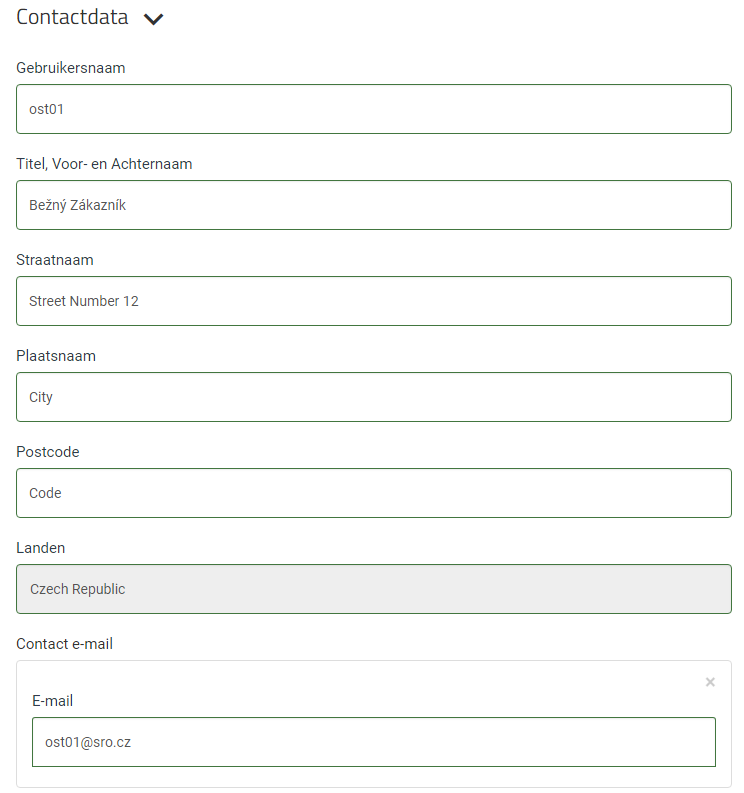Open the Landen field showing Czech Republic
Image resolution: width=744 pixels, height=793 pixels.
[374, 589]
